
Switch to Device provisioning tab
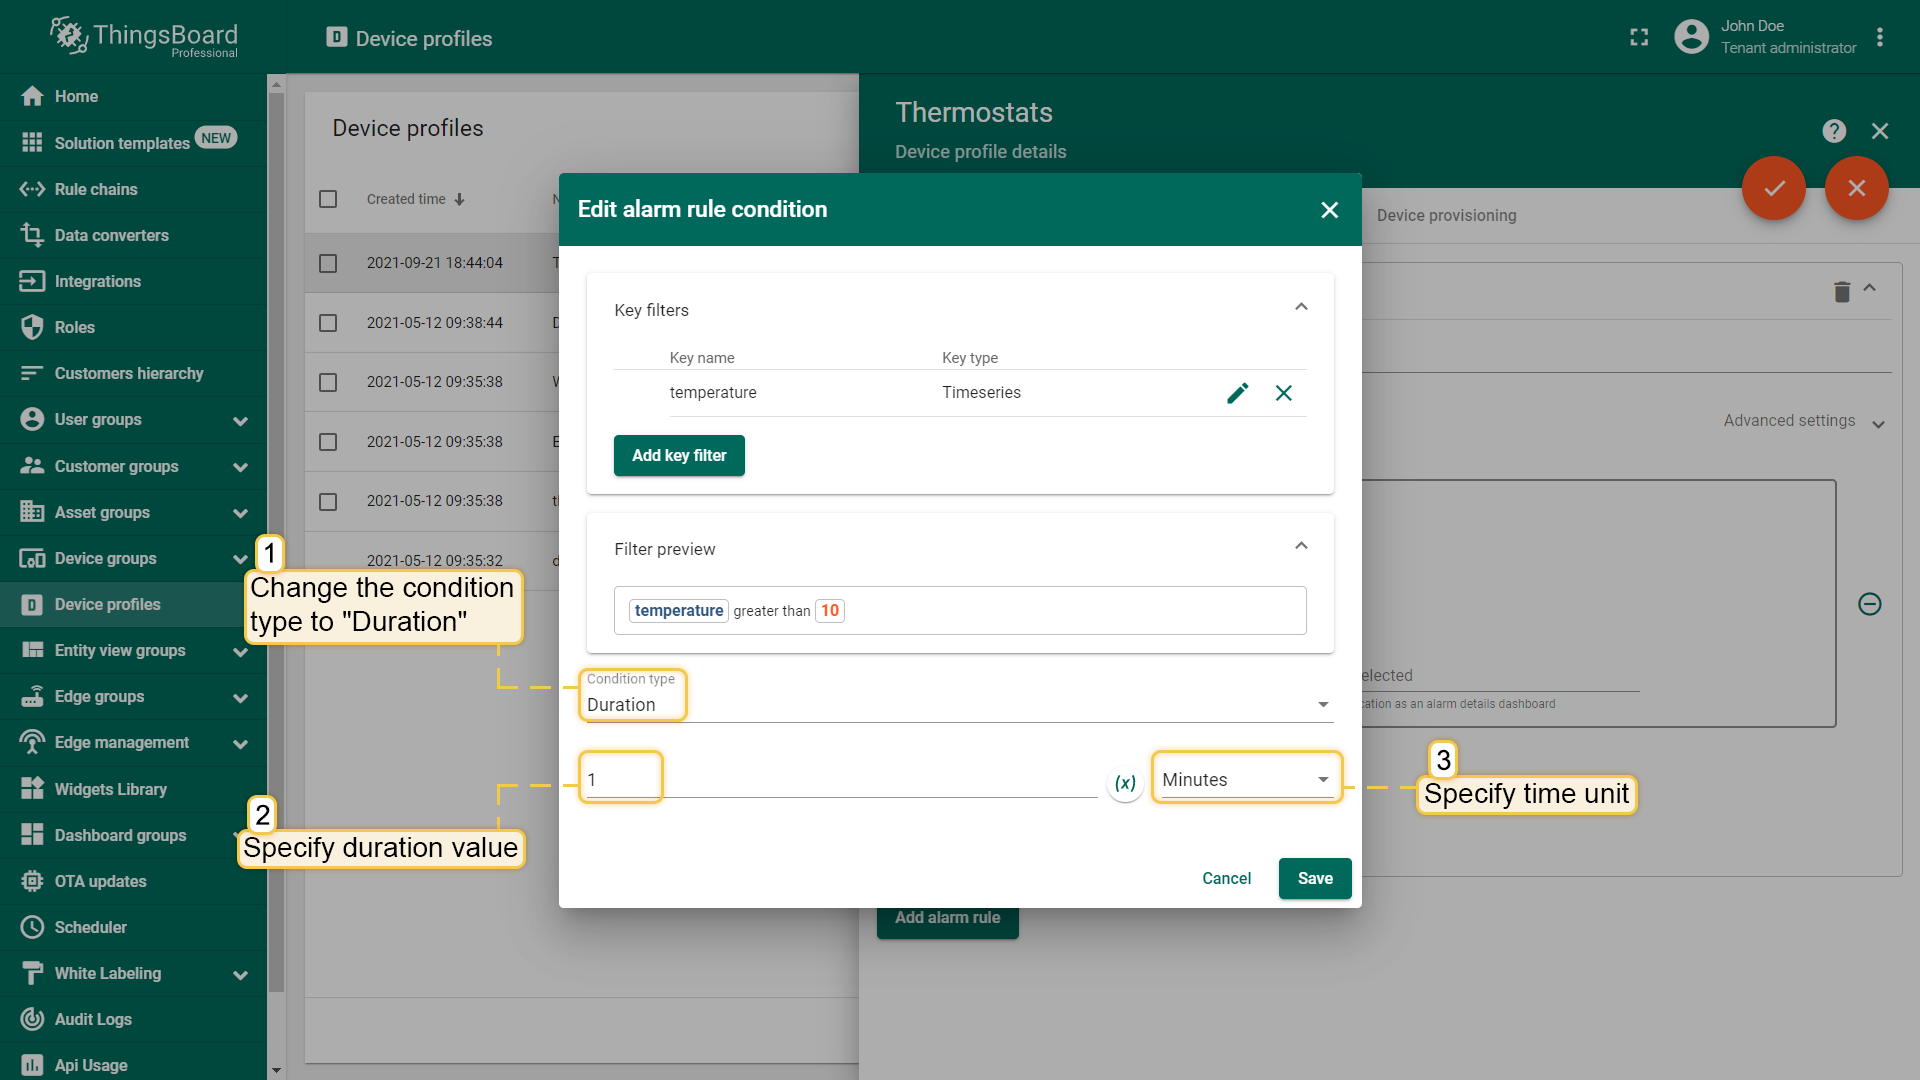pyautogui.click(x=1446, y=215)
